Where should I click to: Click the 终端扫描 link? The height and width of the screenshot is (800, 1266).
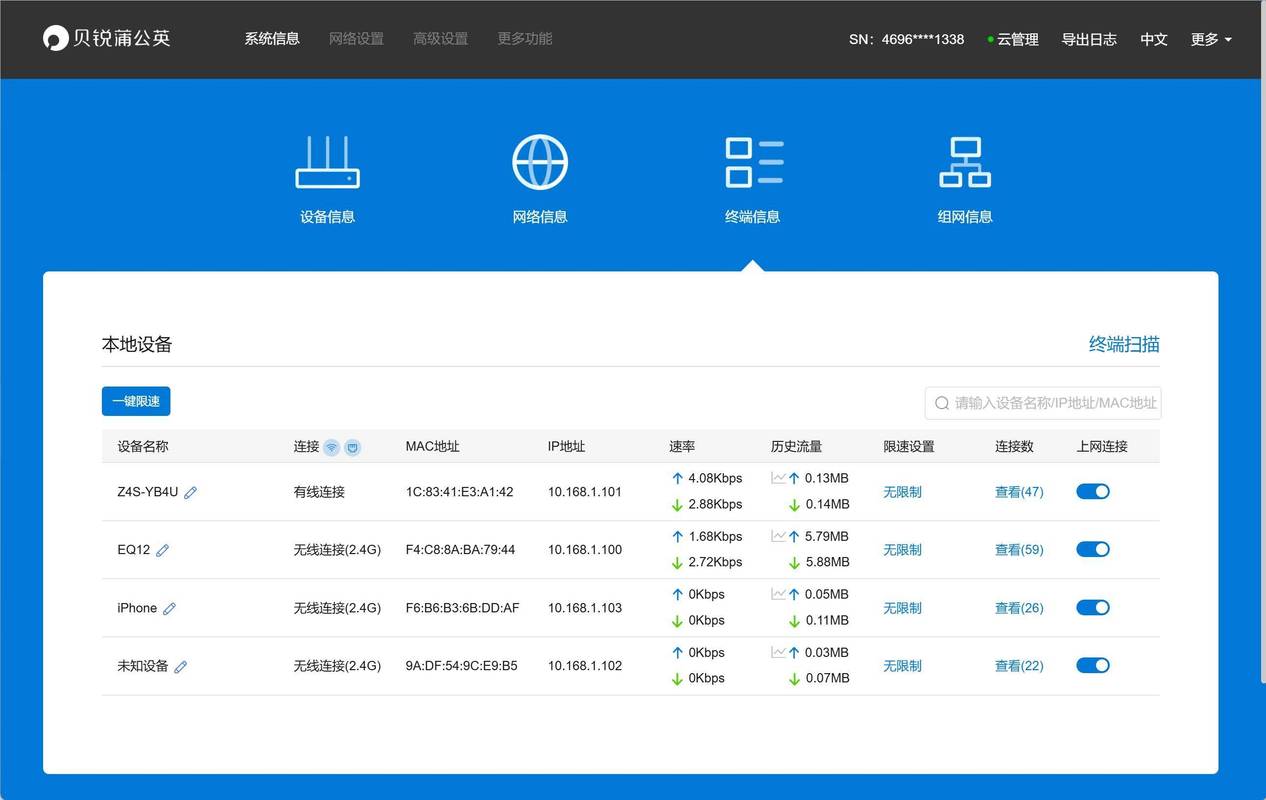pyautogui.click(x=1124, y=344)
